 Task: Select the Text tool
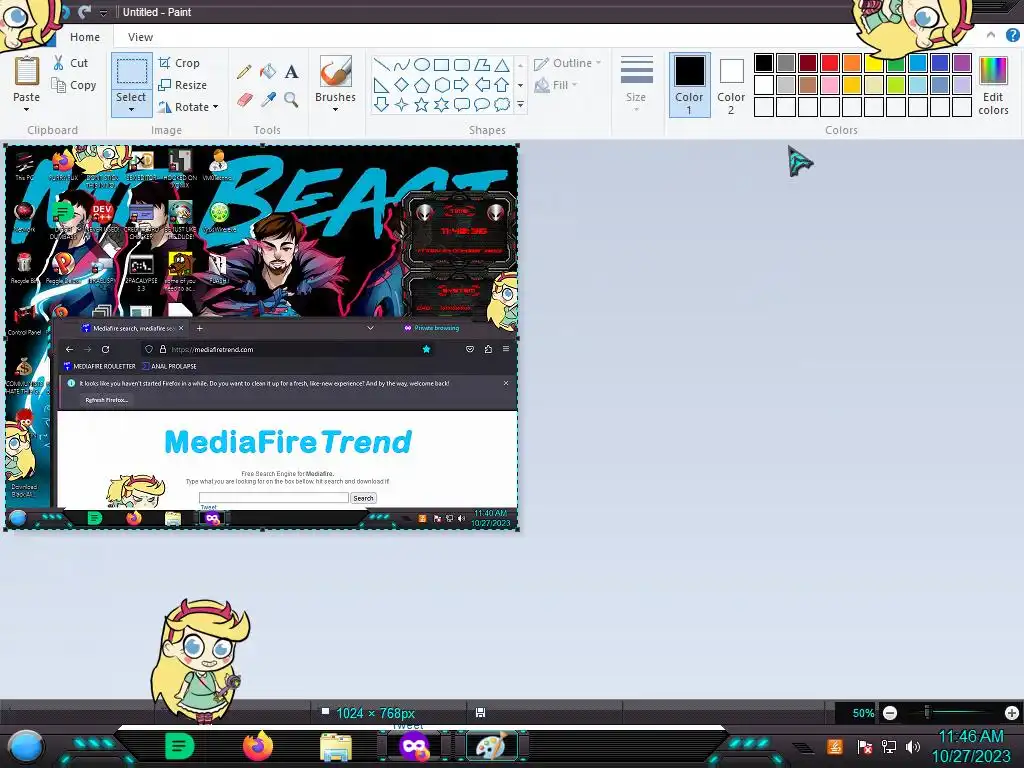[291, 72]
